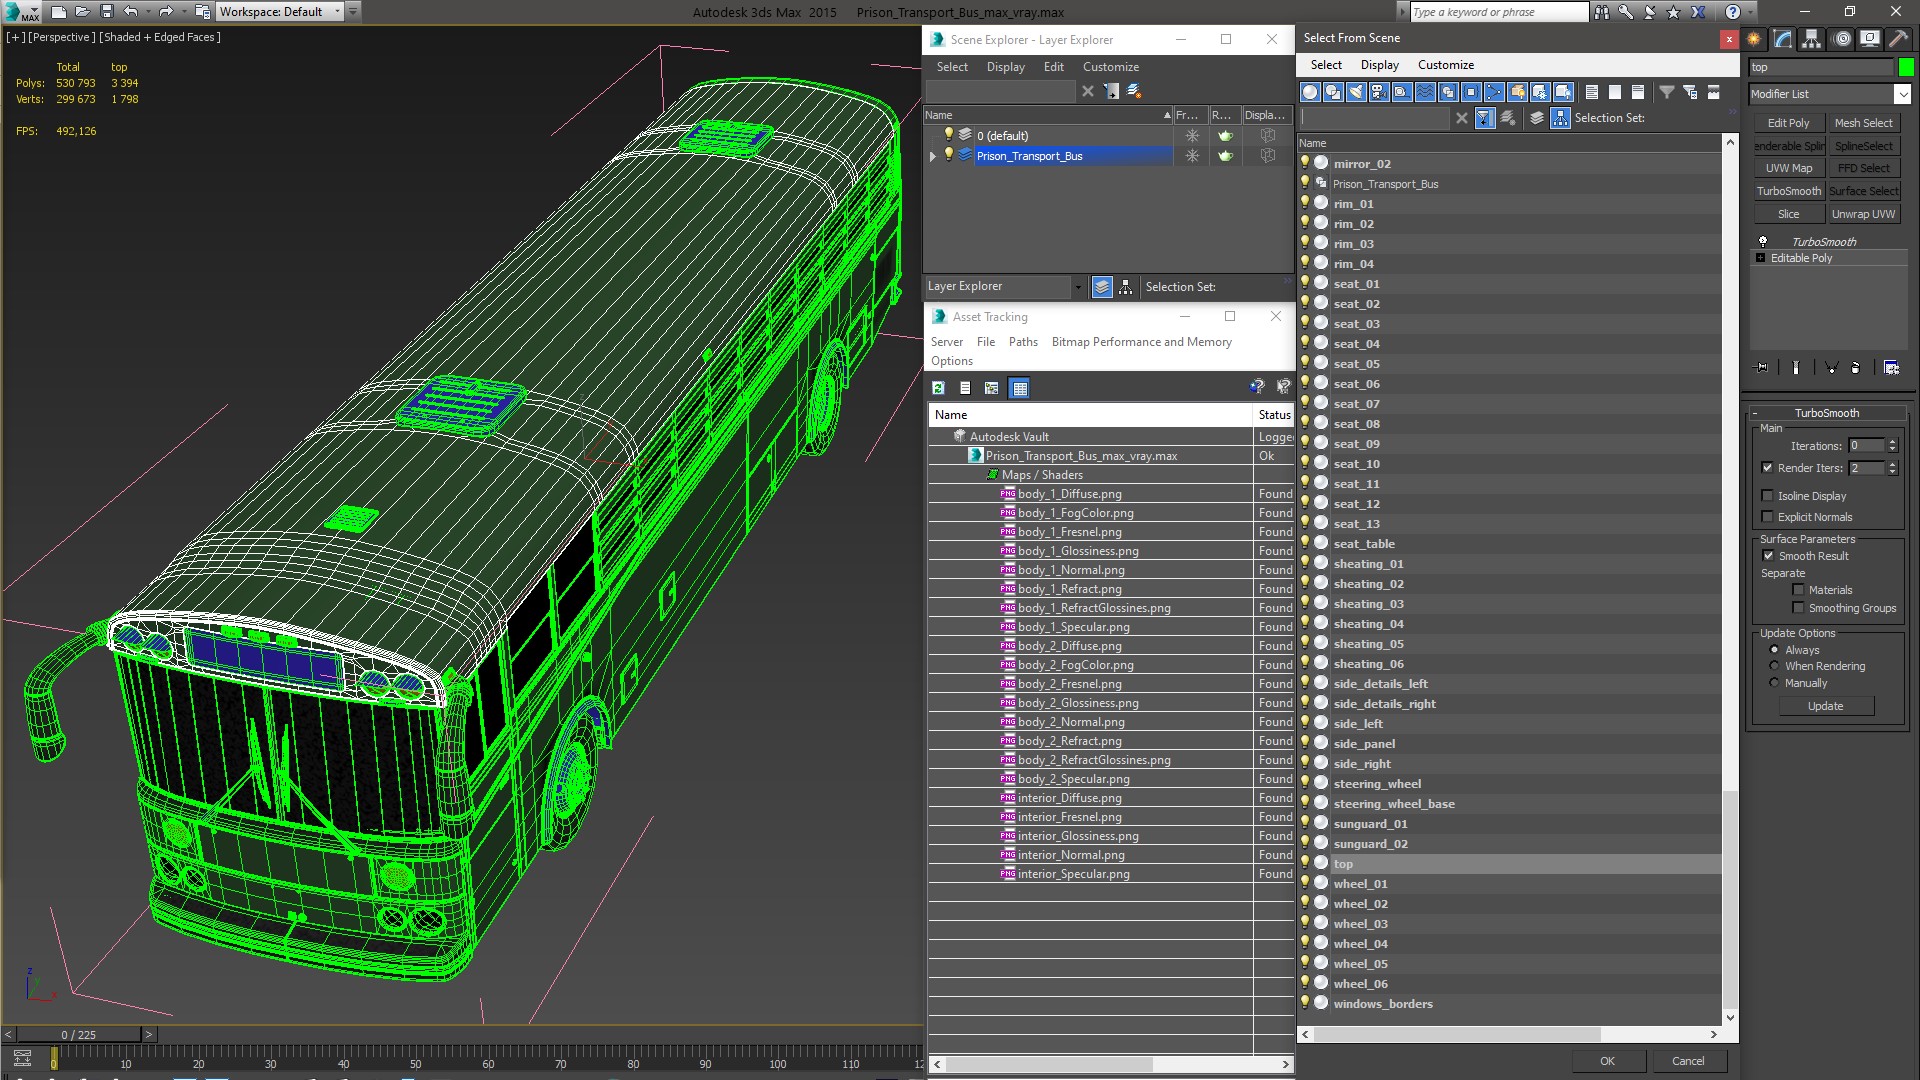This screenshot has height=1080, width=1920.
Task: Toggle Smooth Result checkbox
Action: click(1768, 556)
